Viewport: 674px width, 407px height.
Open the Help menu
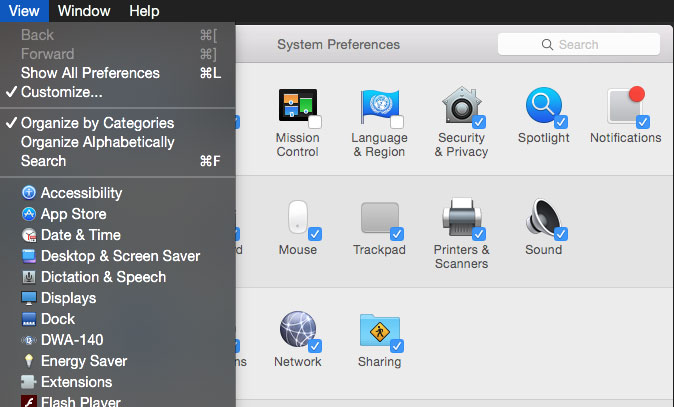click(144, 11)
